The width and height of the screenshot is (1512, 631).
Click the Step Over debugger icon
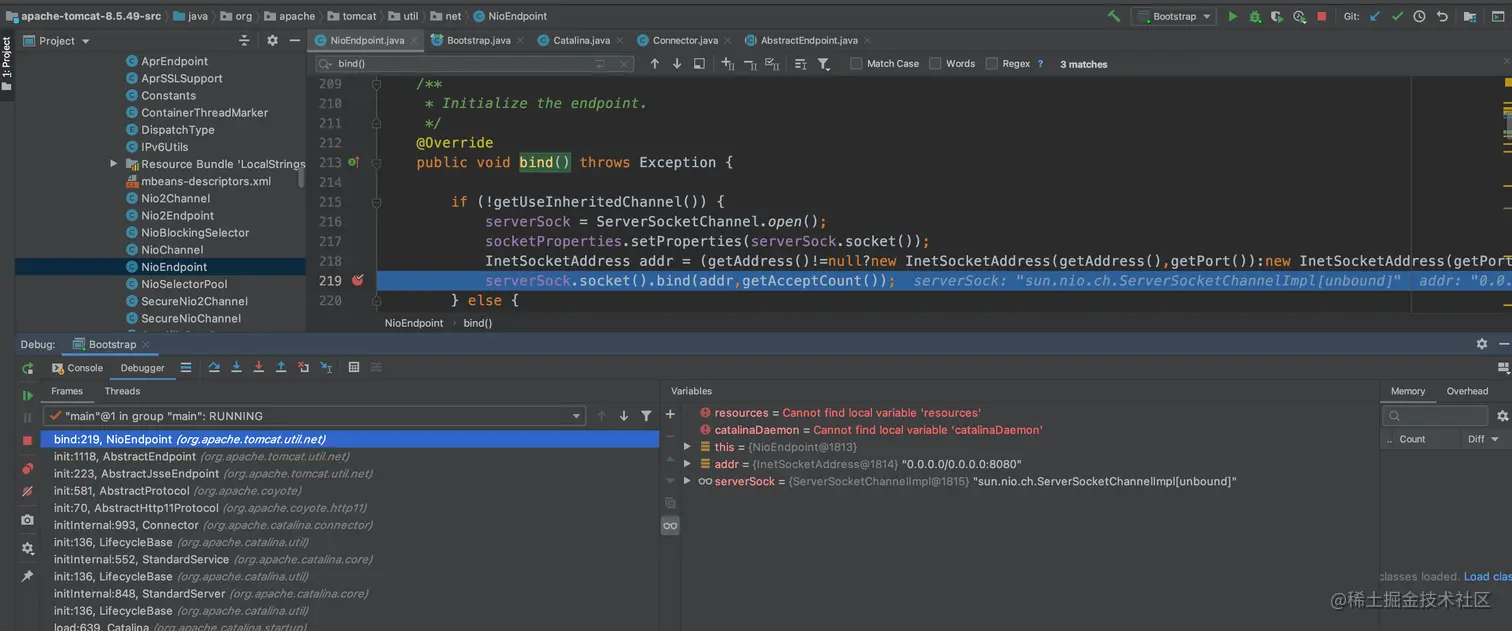click(214, 368)
